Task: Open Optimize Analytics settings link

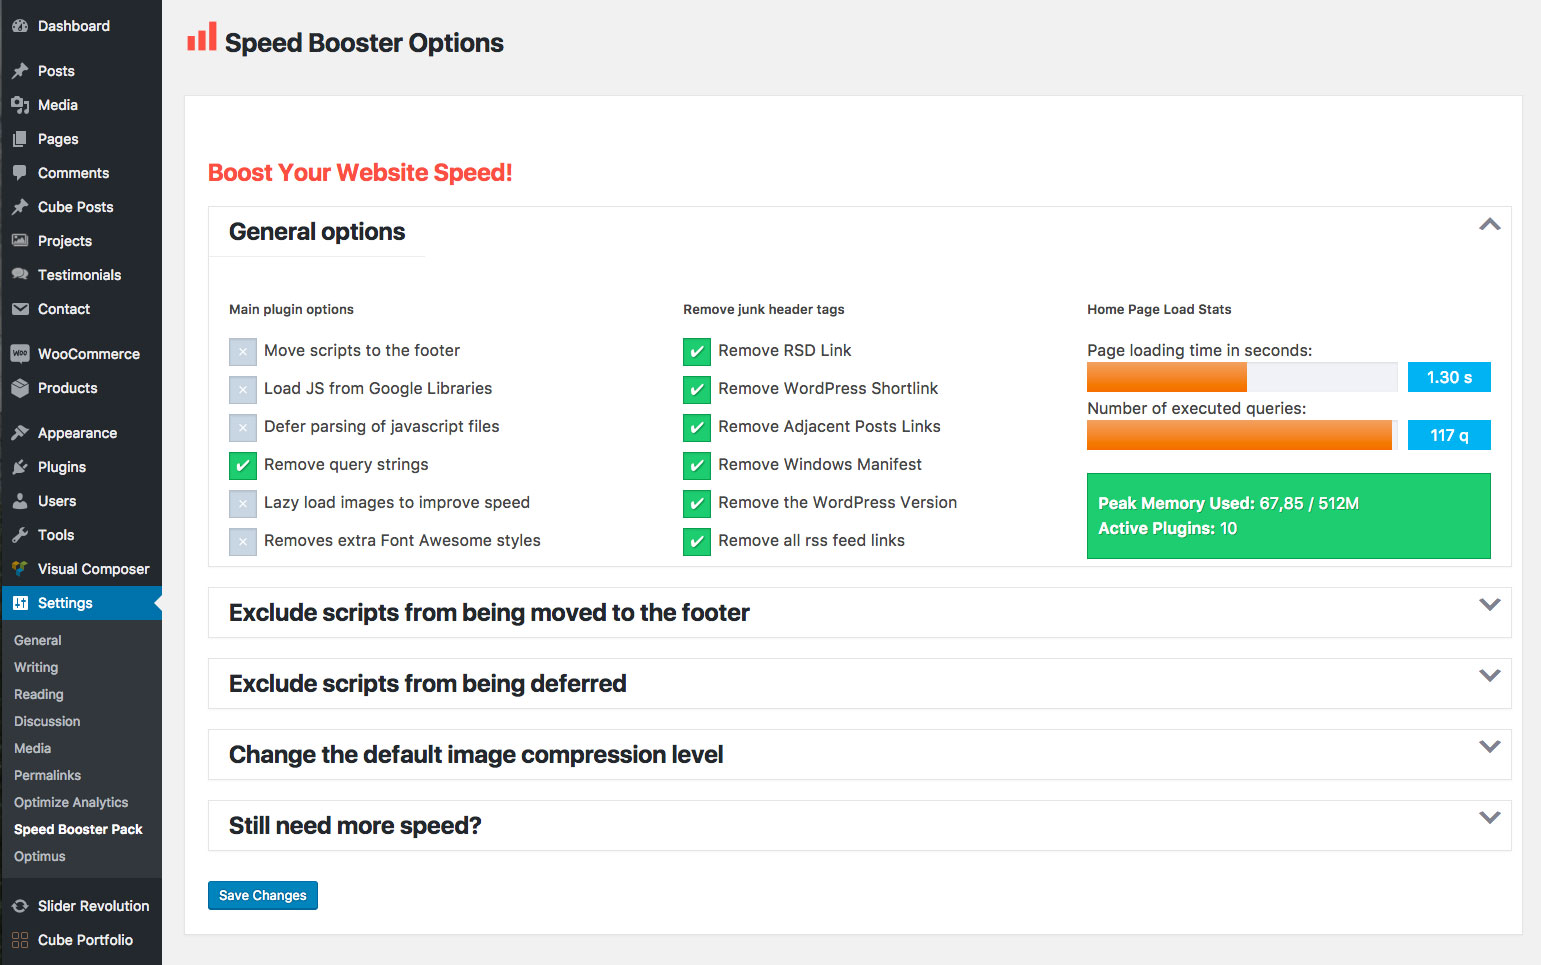Action: tap(71, 802)
